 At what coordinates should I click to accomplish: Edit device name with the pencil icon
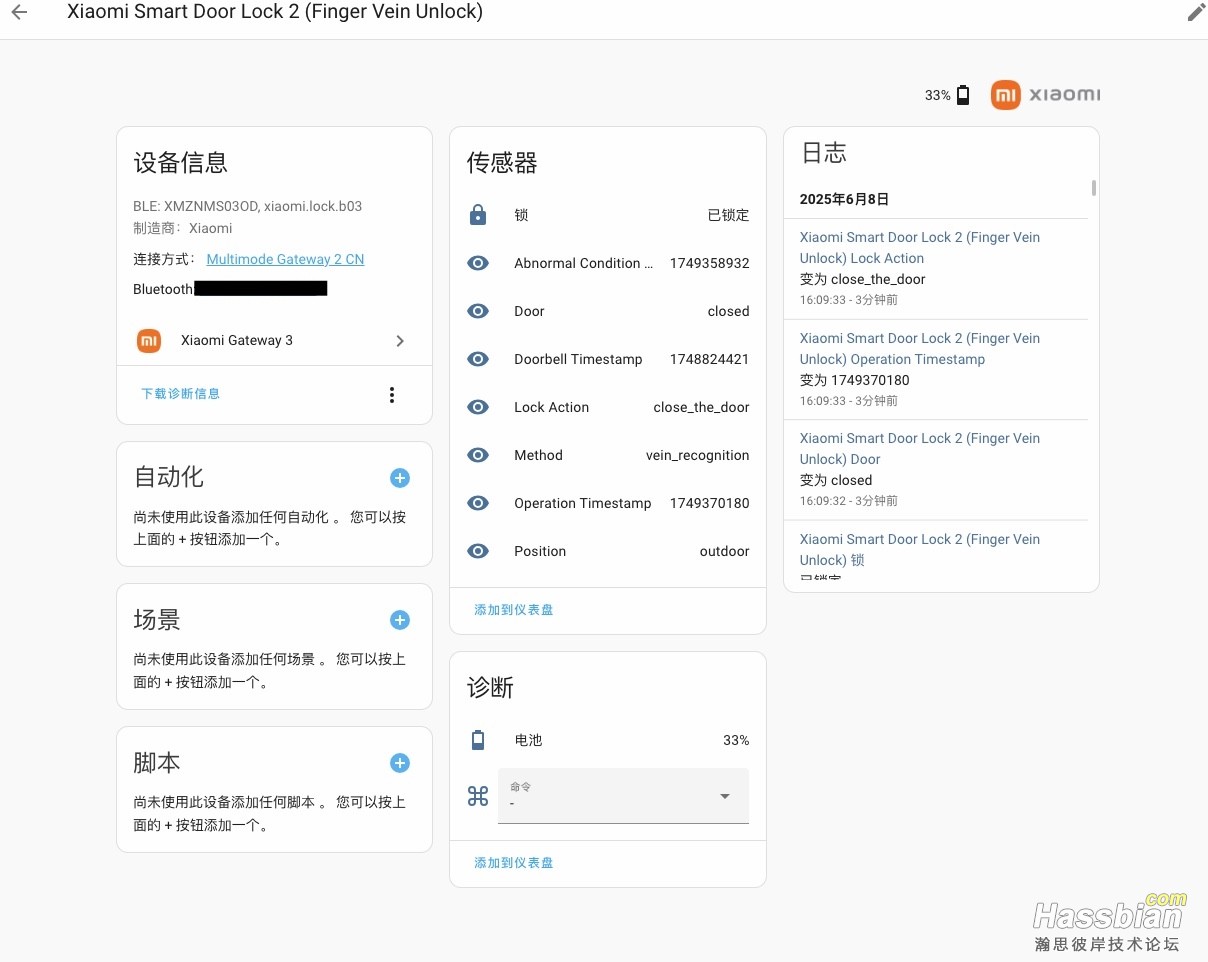1196,12
